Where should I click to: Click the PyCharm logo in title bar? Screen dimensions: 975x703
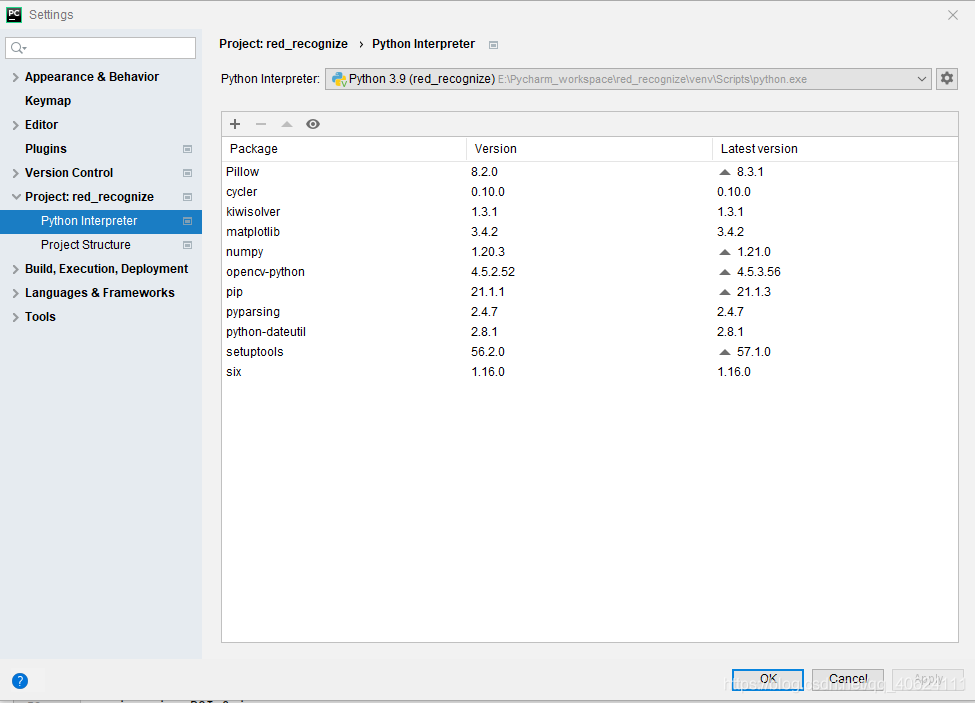tap(14, 14)
